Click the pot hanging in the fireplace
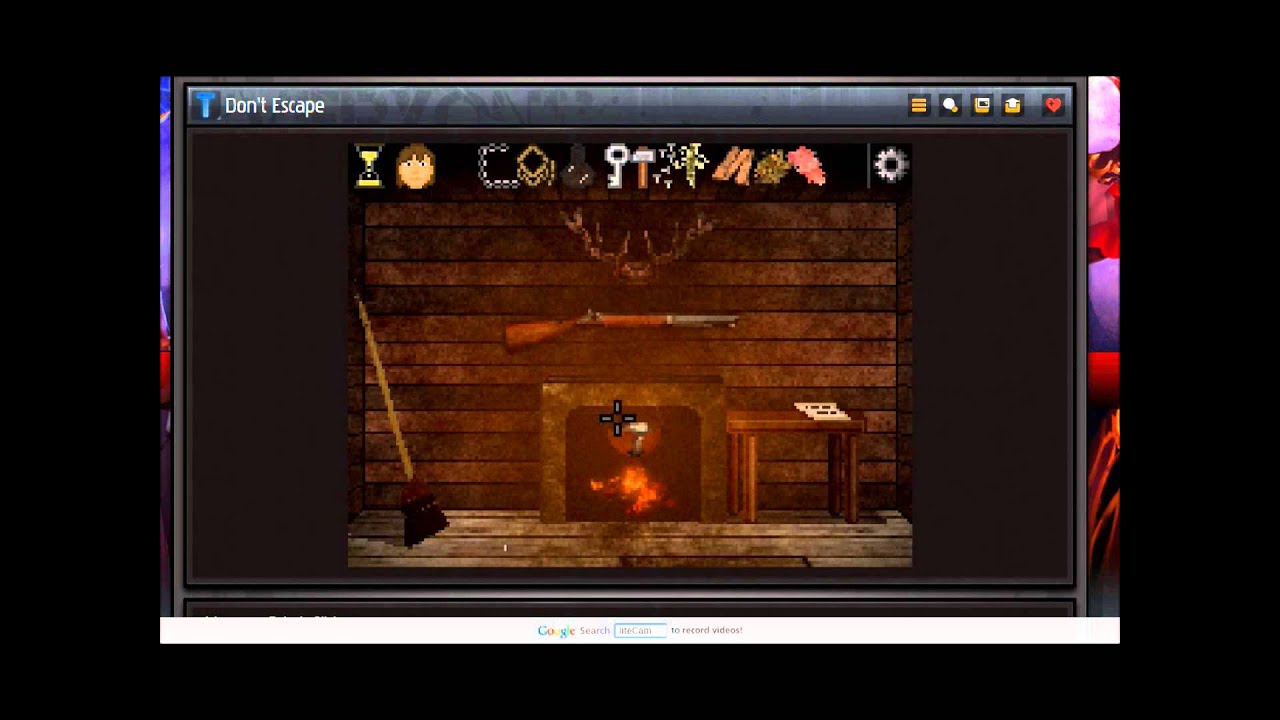 633,437
